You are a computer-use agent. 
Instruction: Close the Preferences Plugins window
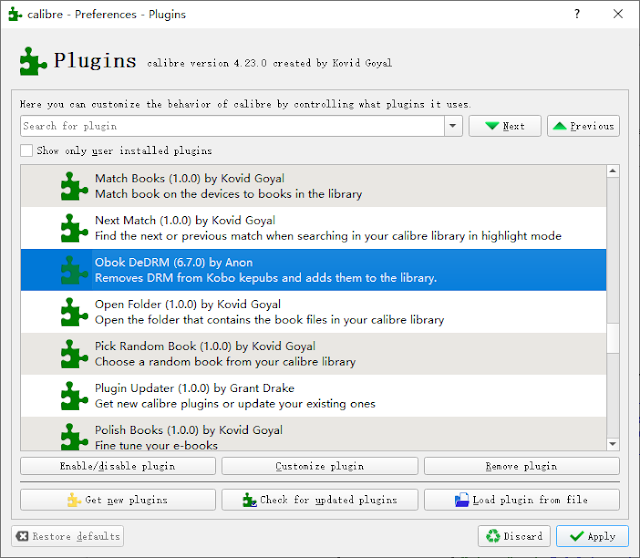(x=618, y=14)
